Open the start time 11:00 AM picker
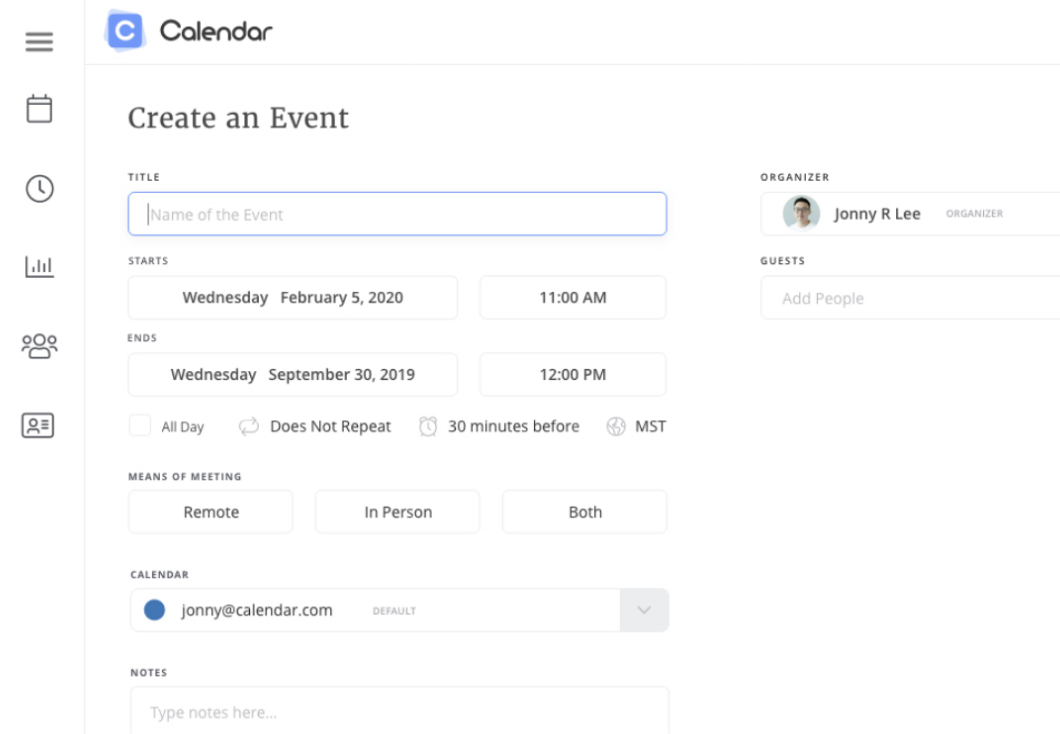 click(x=572, y=297)
